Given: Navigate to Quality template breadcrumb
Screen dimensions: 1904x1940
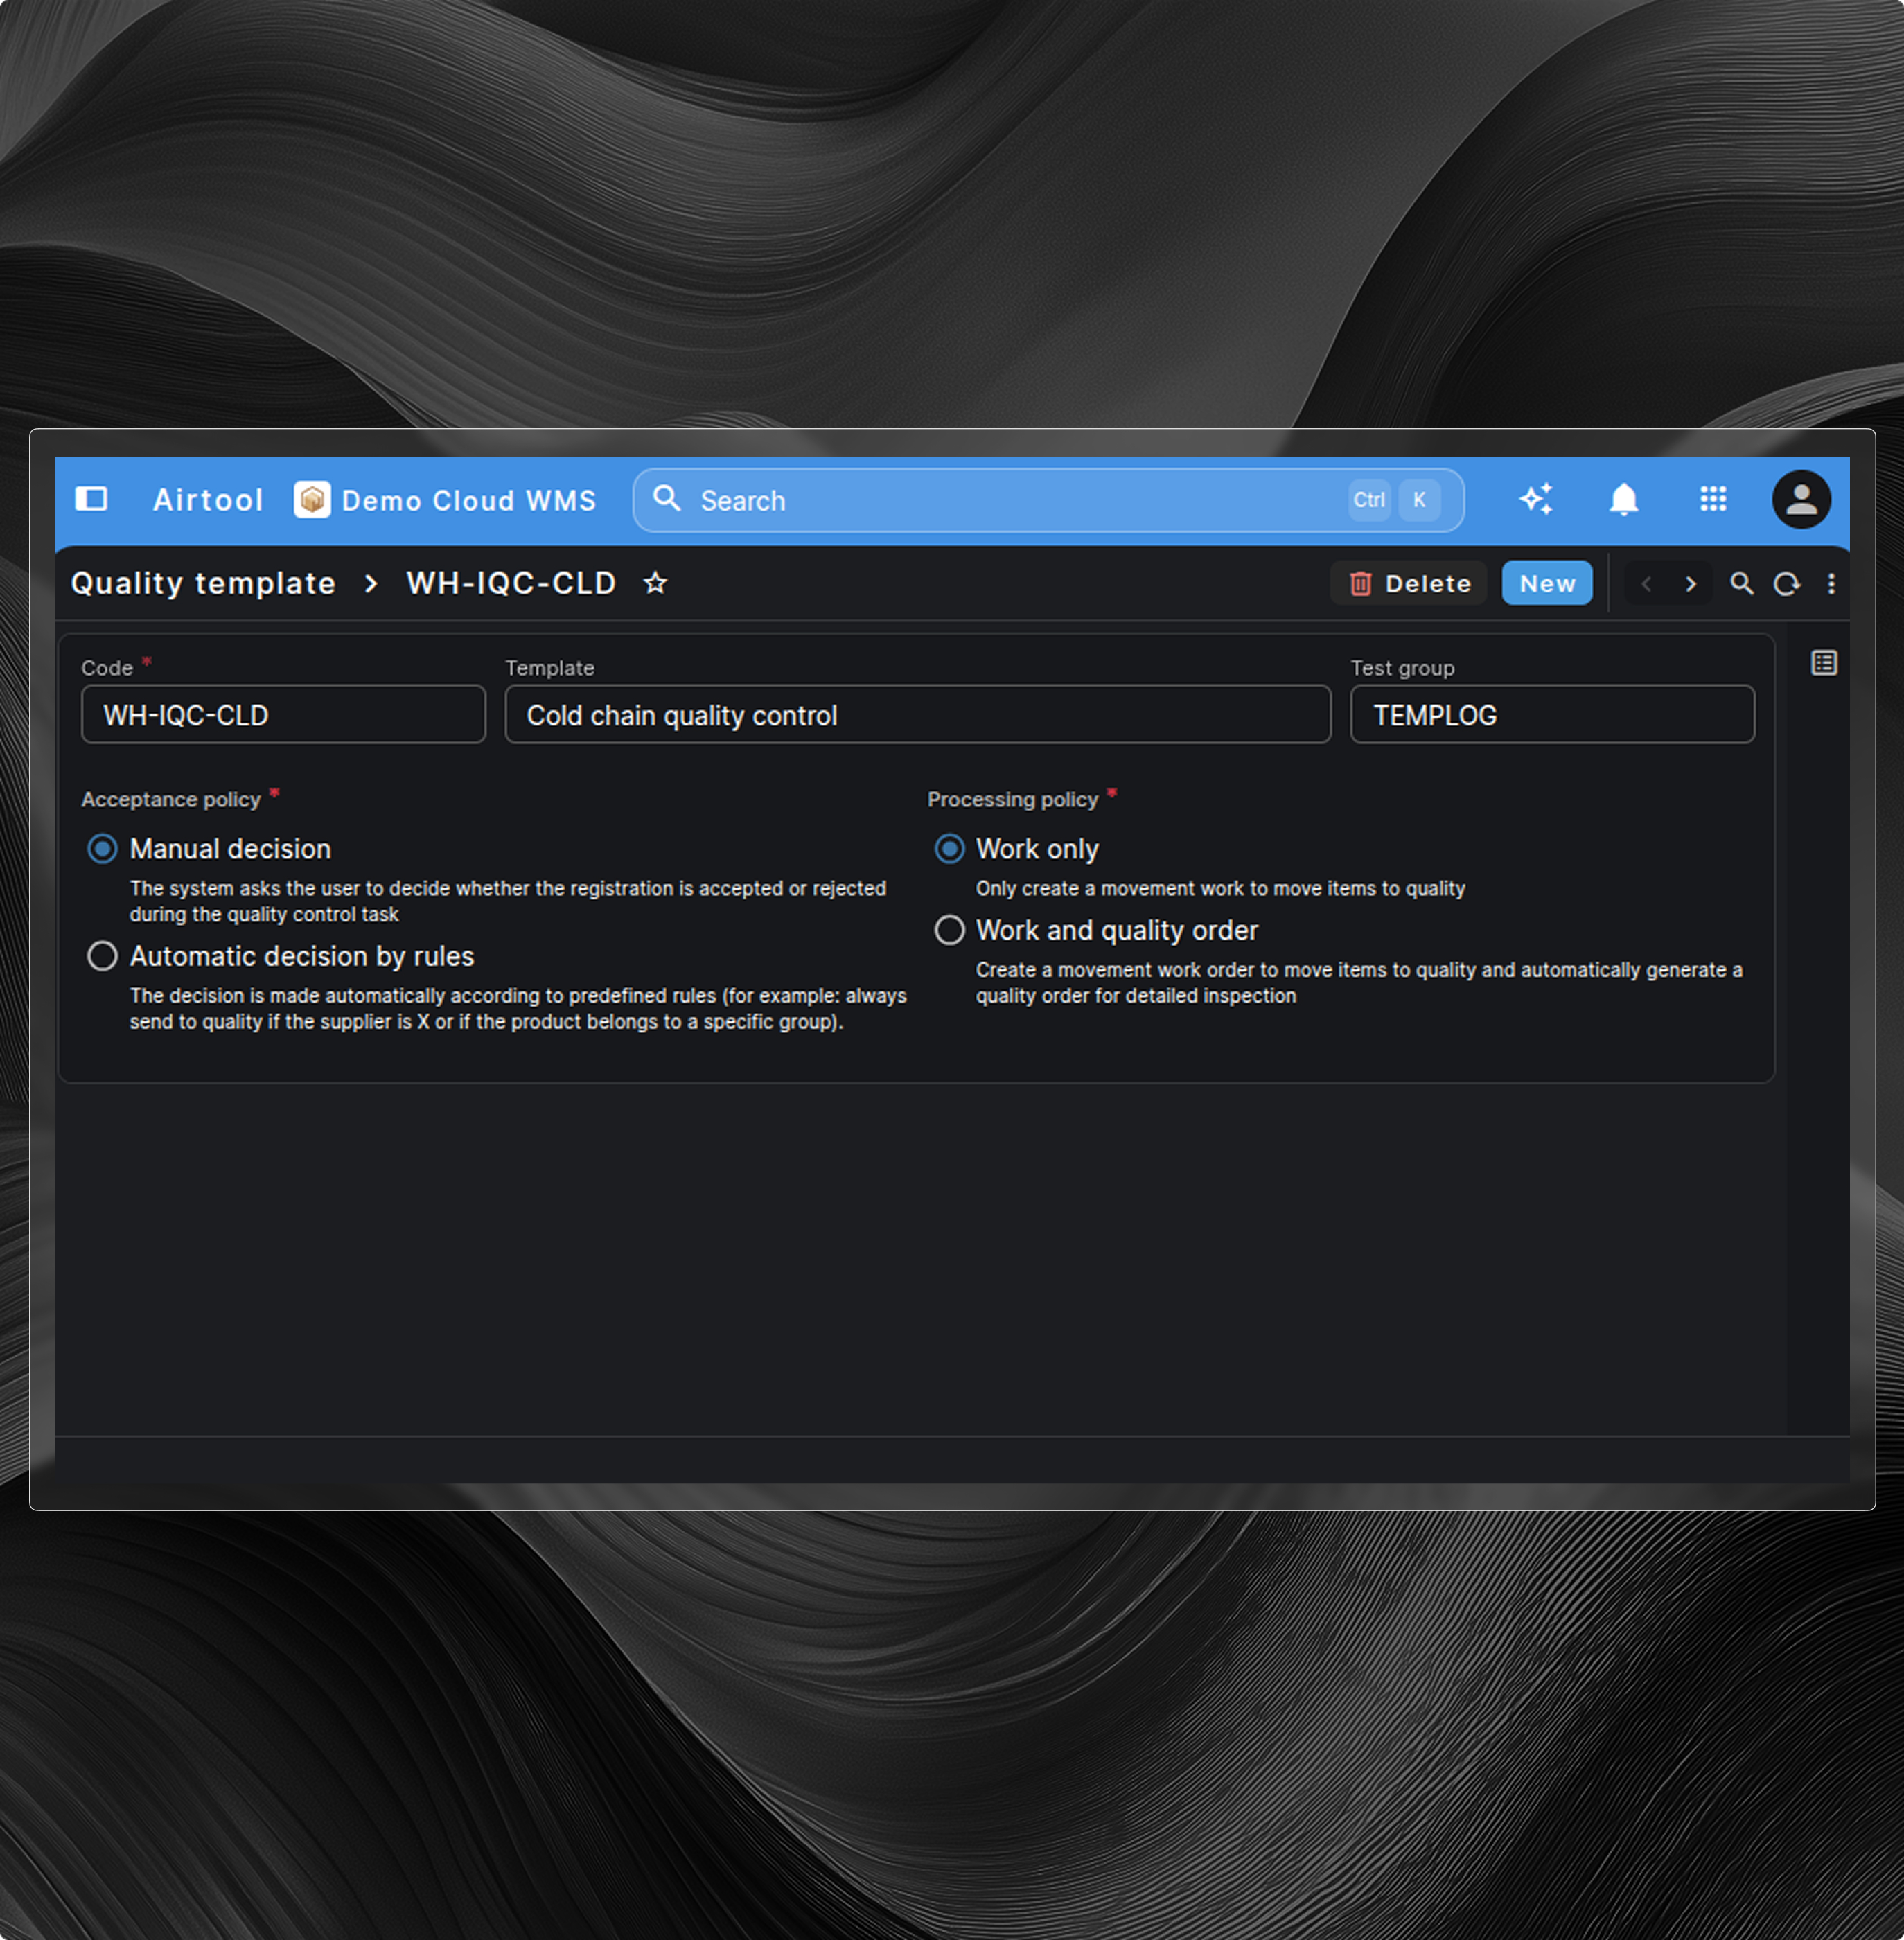Looking at the screenshot, I should tap(203, 583).
